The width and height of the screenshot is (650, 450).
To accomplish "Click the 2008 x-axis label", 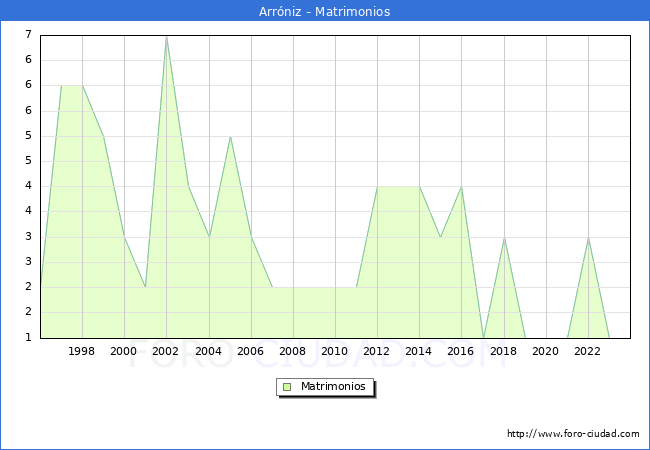I will (x=293, y=351).
